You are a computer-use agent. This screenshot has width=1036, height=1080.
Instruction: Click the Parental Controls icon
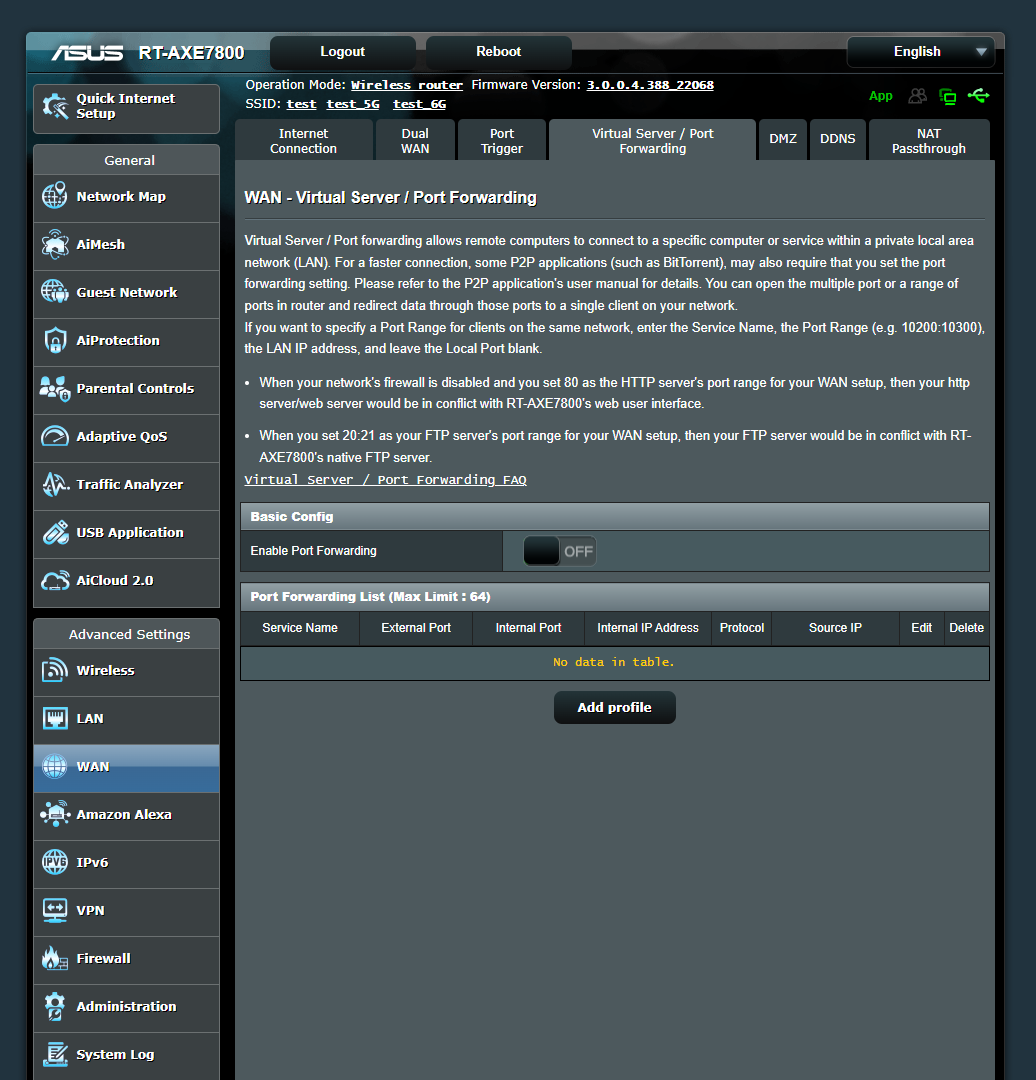coord(55,388)
